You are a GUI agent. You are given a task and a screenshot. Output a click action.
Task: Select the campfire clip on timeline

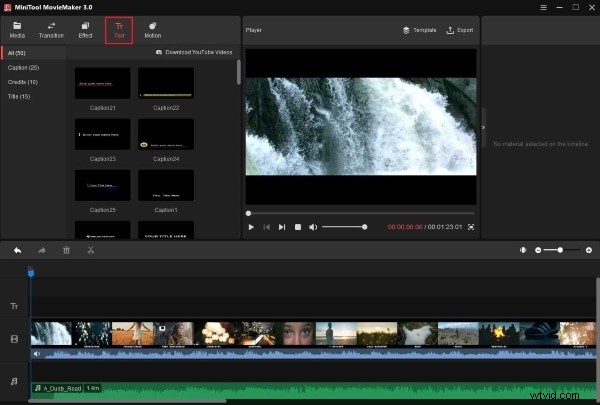(x=499, y=334)
